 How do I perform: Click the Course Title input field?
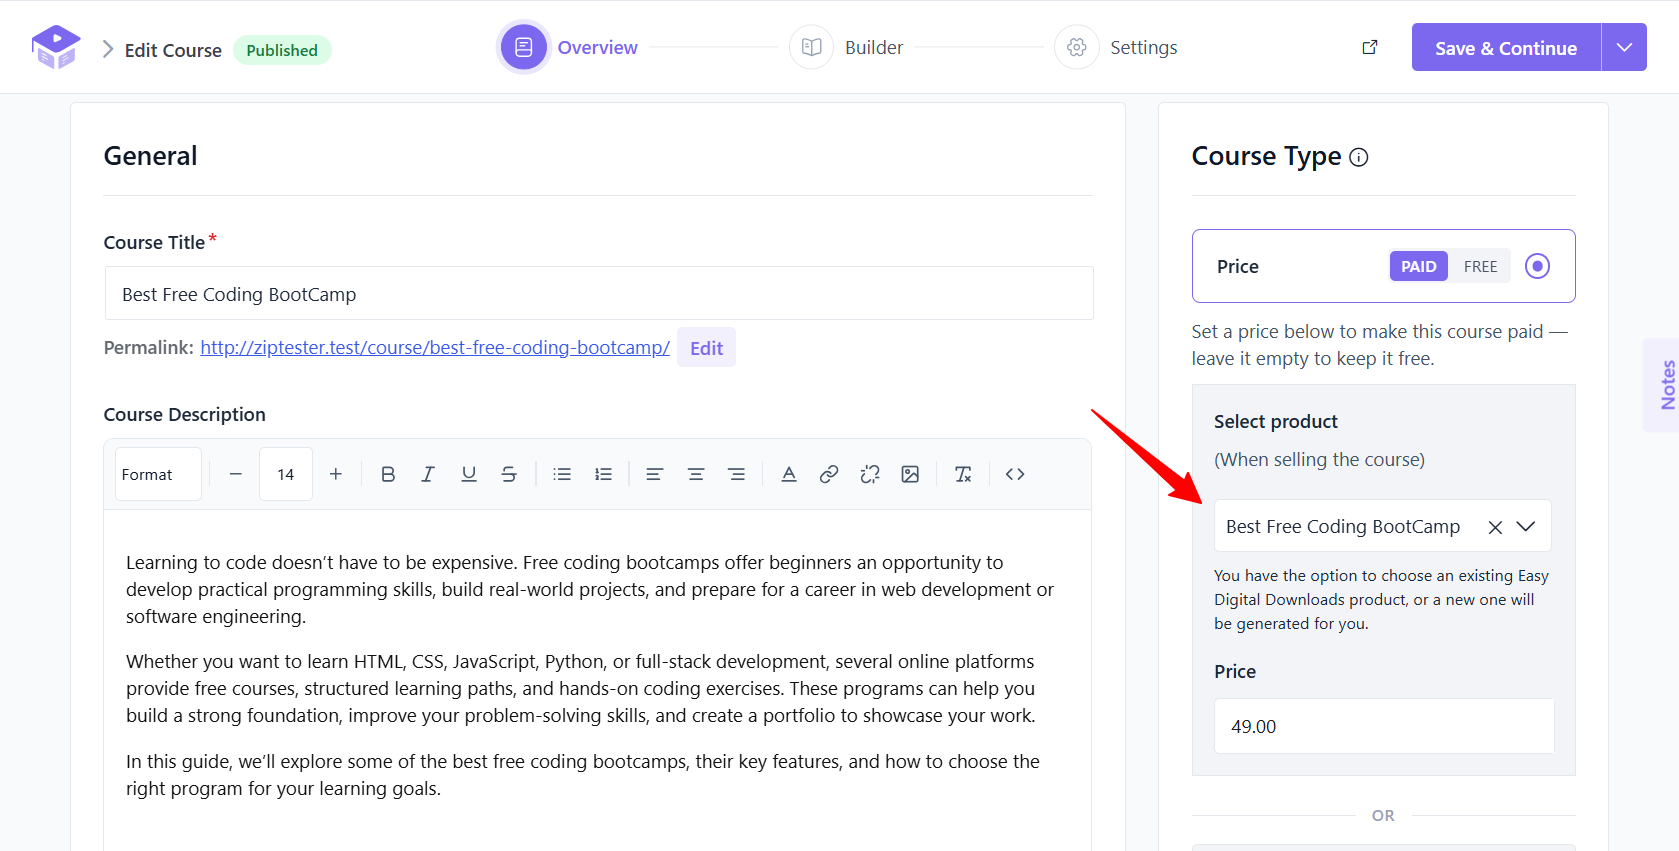pos(598,294)
